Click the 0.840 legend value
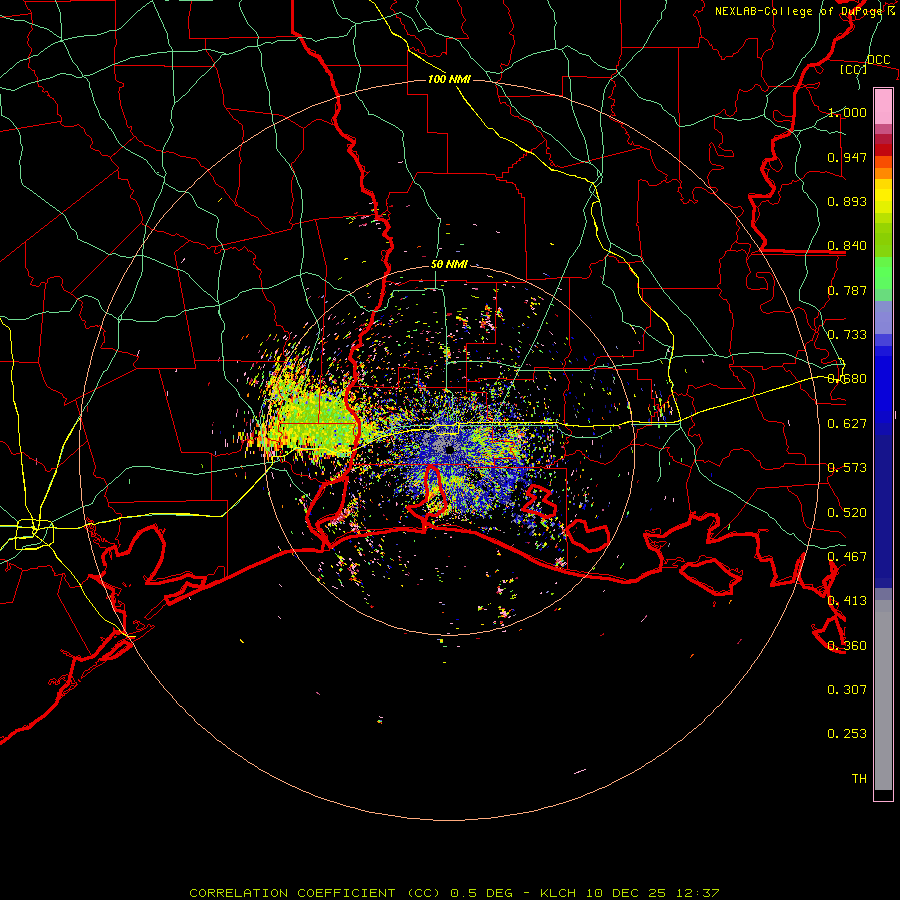The width and height of the screenshot is (900, 900). (x=847, y=246)
